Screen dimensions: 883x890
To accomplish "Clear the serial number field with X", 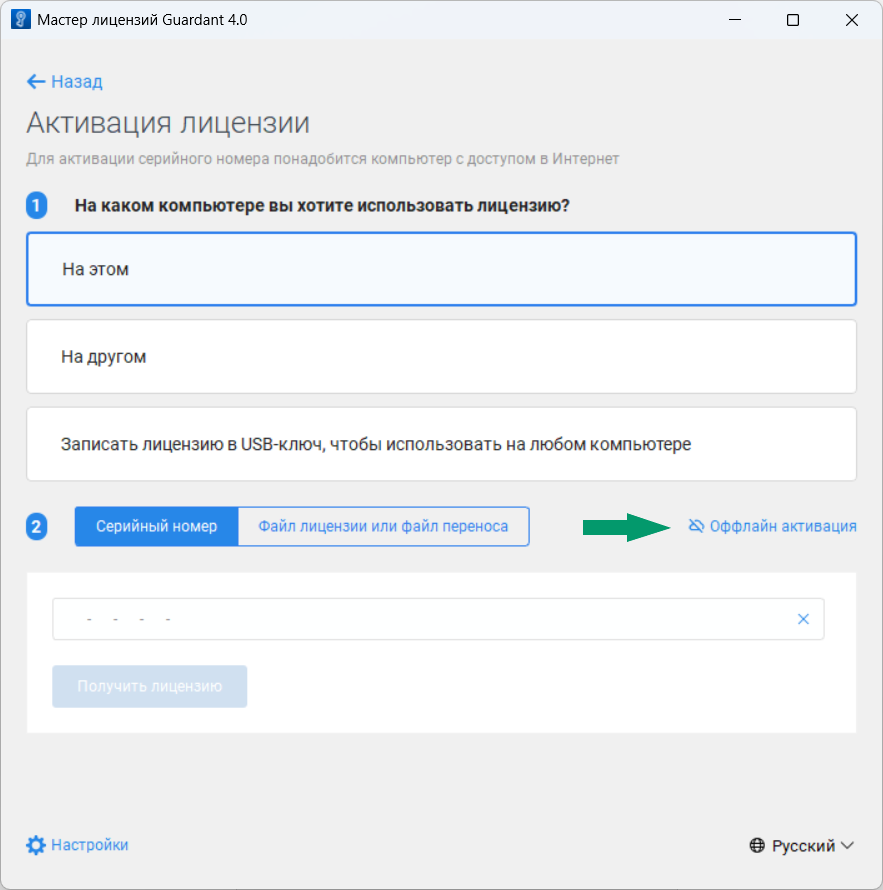I will pos(803,619).
